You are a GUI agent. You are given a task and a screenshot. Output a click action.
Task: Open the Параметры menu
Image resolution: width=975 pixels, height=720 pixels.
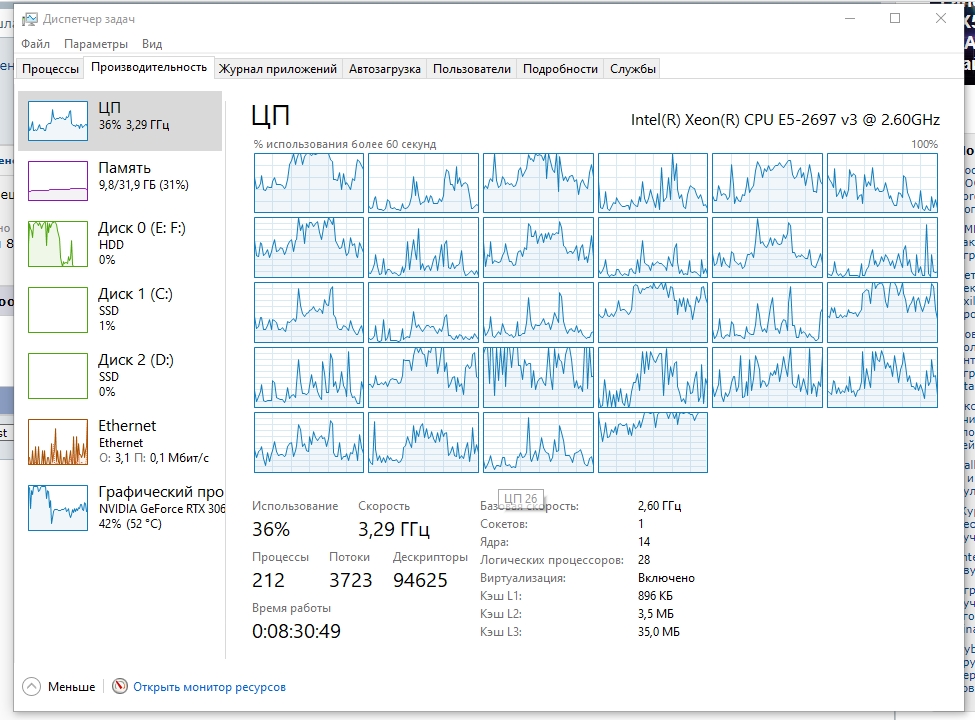click(96, 44)
